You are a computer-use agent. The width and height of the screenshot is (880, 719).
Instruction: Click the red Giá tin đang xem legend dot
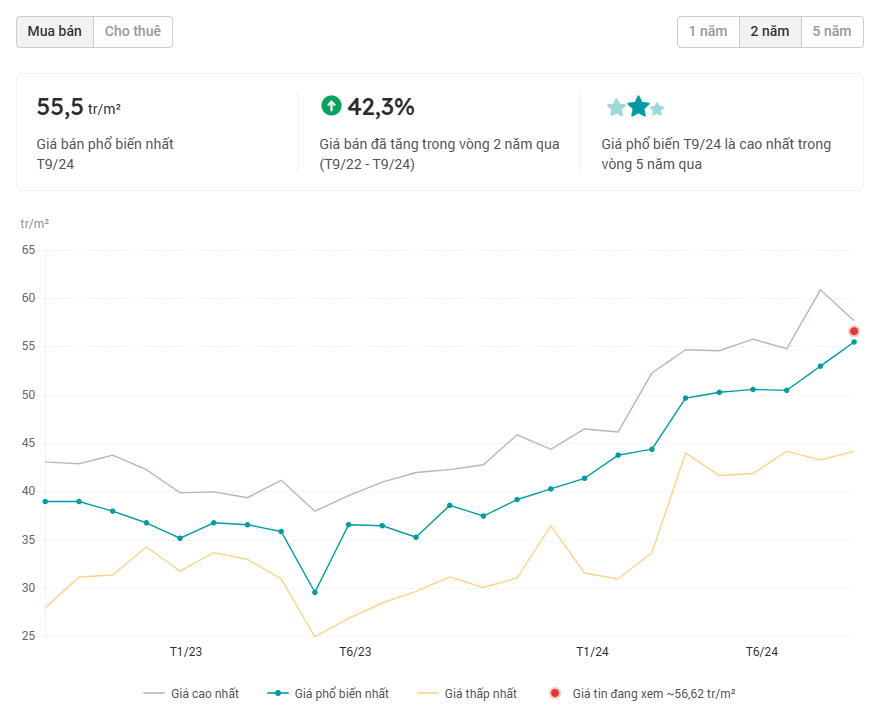555,693
